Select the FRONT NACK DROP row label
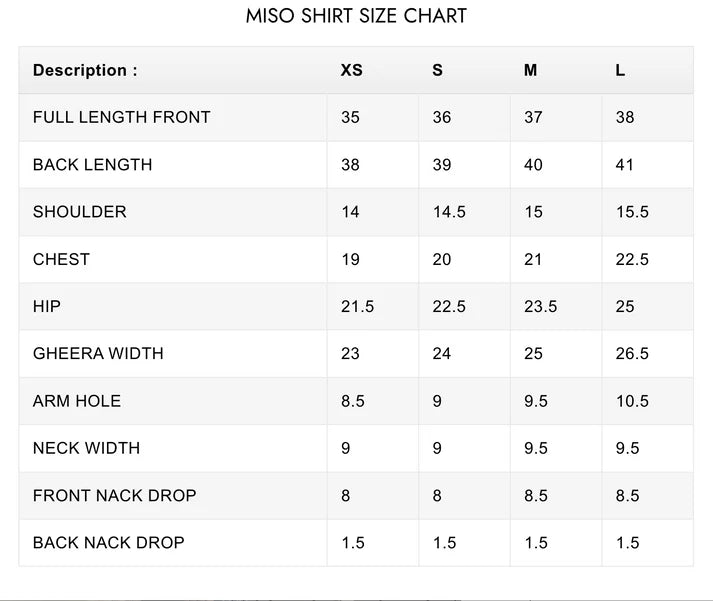Viewport: 713px width, 601px height. (x=115, y=496)
